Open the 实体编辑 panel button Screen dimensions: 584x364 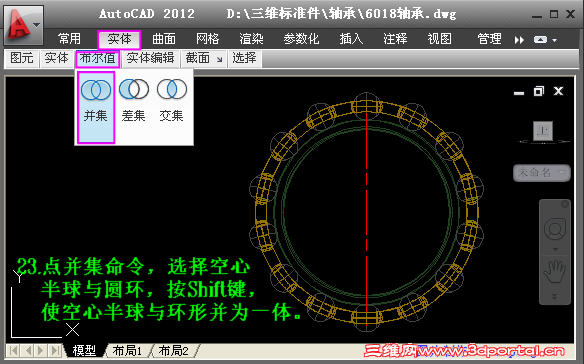tap(150, 58)
